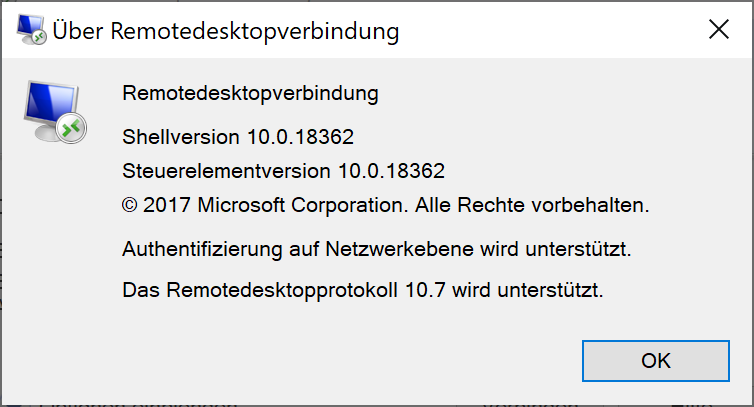Image resolution: width=754 pixels, height=407 pixels.
Task: Click the version number after Shellversion
Action: pyautogui.click(x=301, y=137)
